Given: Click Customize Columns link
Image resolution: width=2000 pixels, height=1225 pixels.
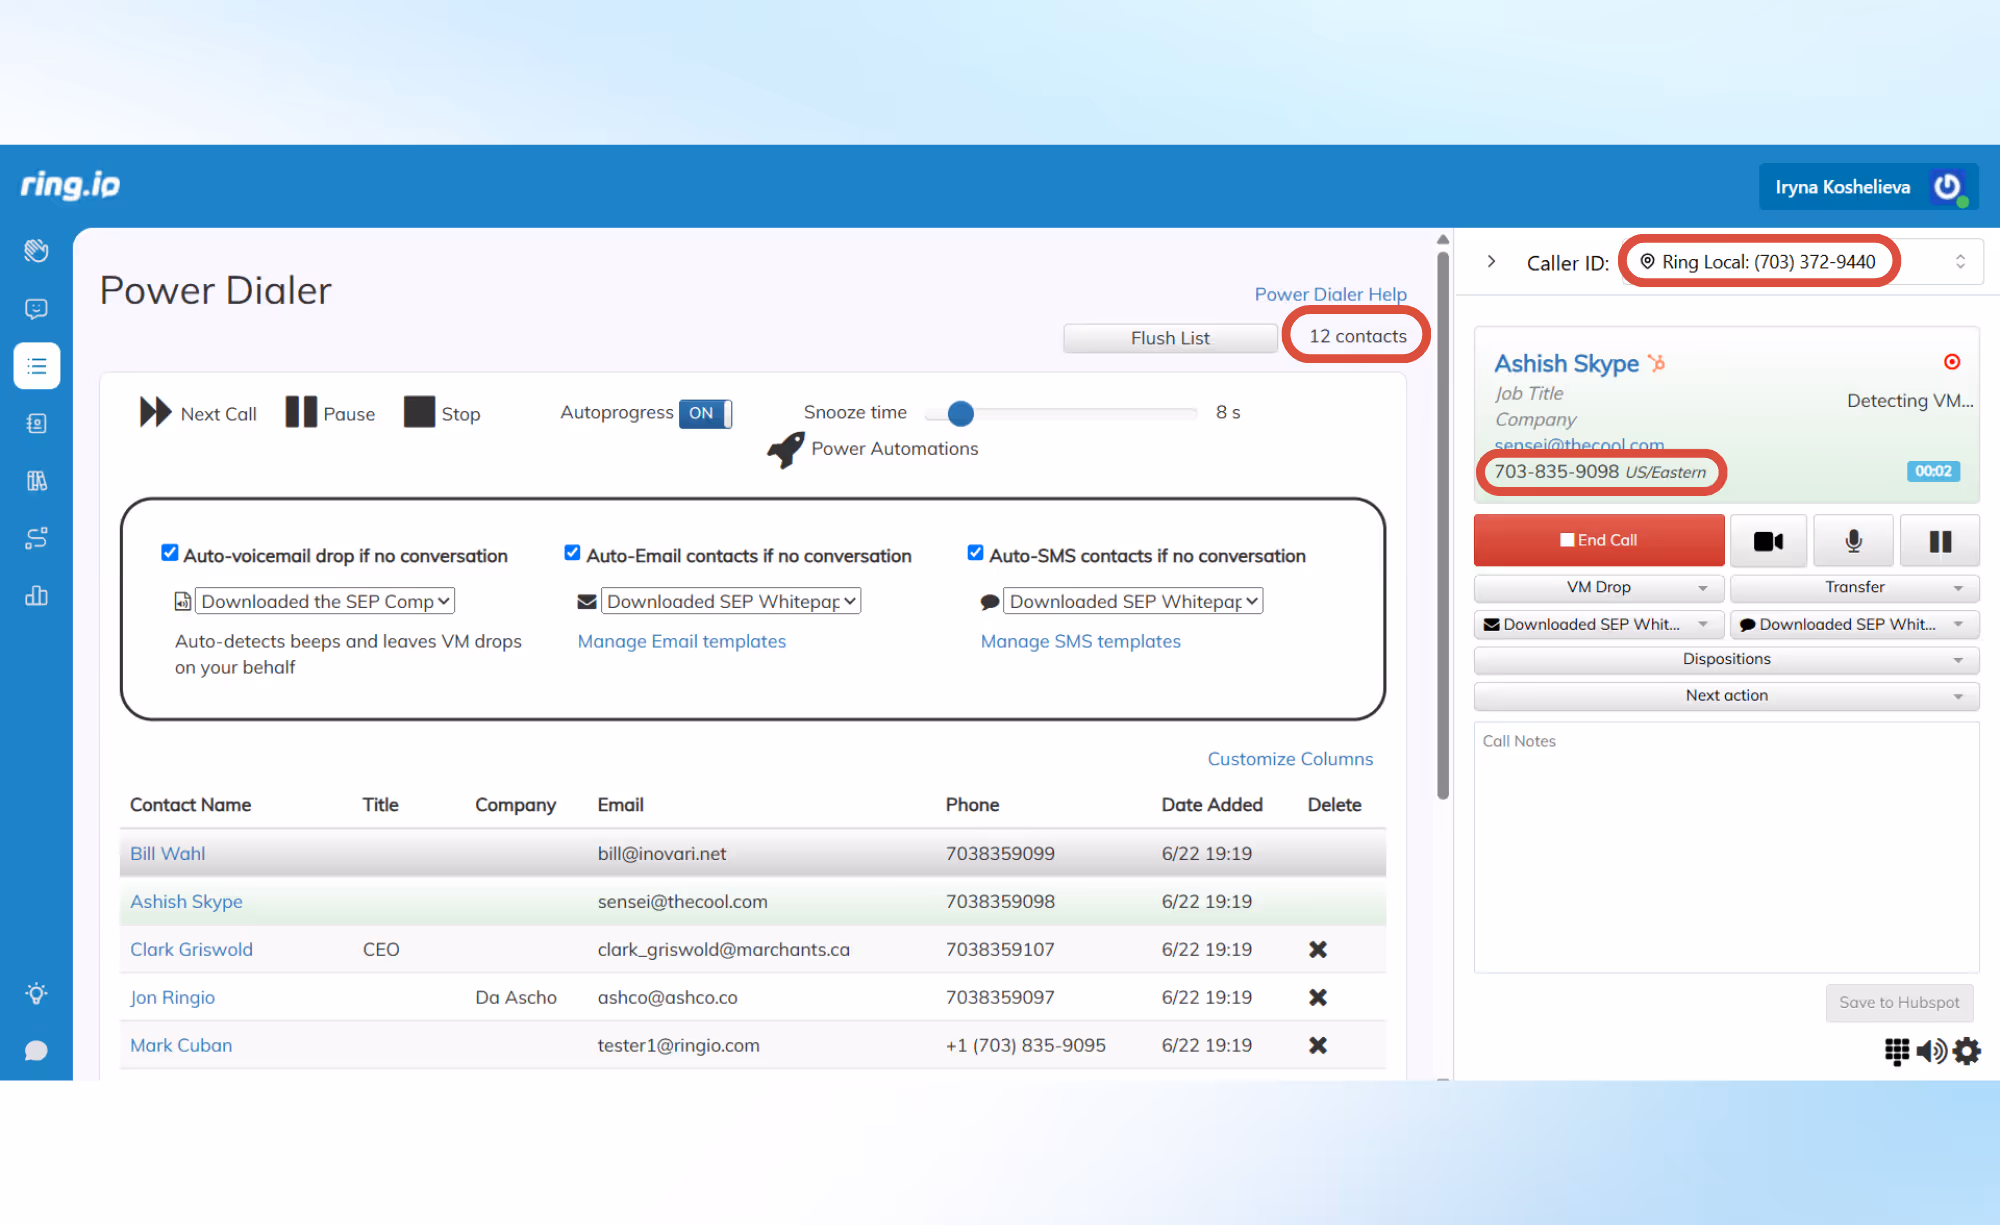Looking at the screenshot, I should [1290, 759].
